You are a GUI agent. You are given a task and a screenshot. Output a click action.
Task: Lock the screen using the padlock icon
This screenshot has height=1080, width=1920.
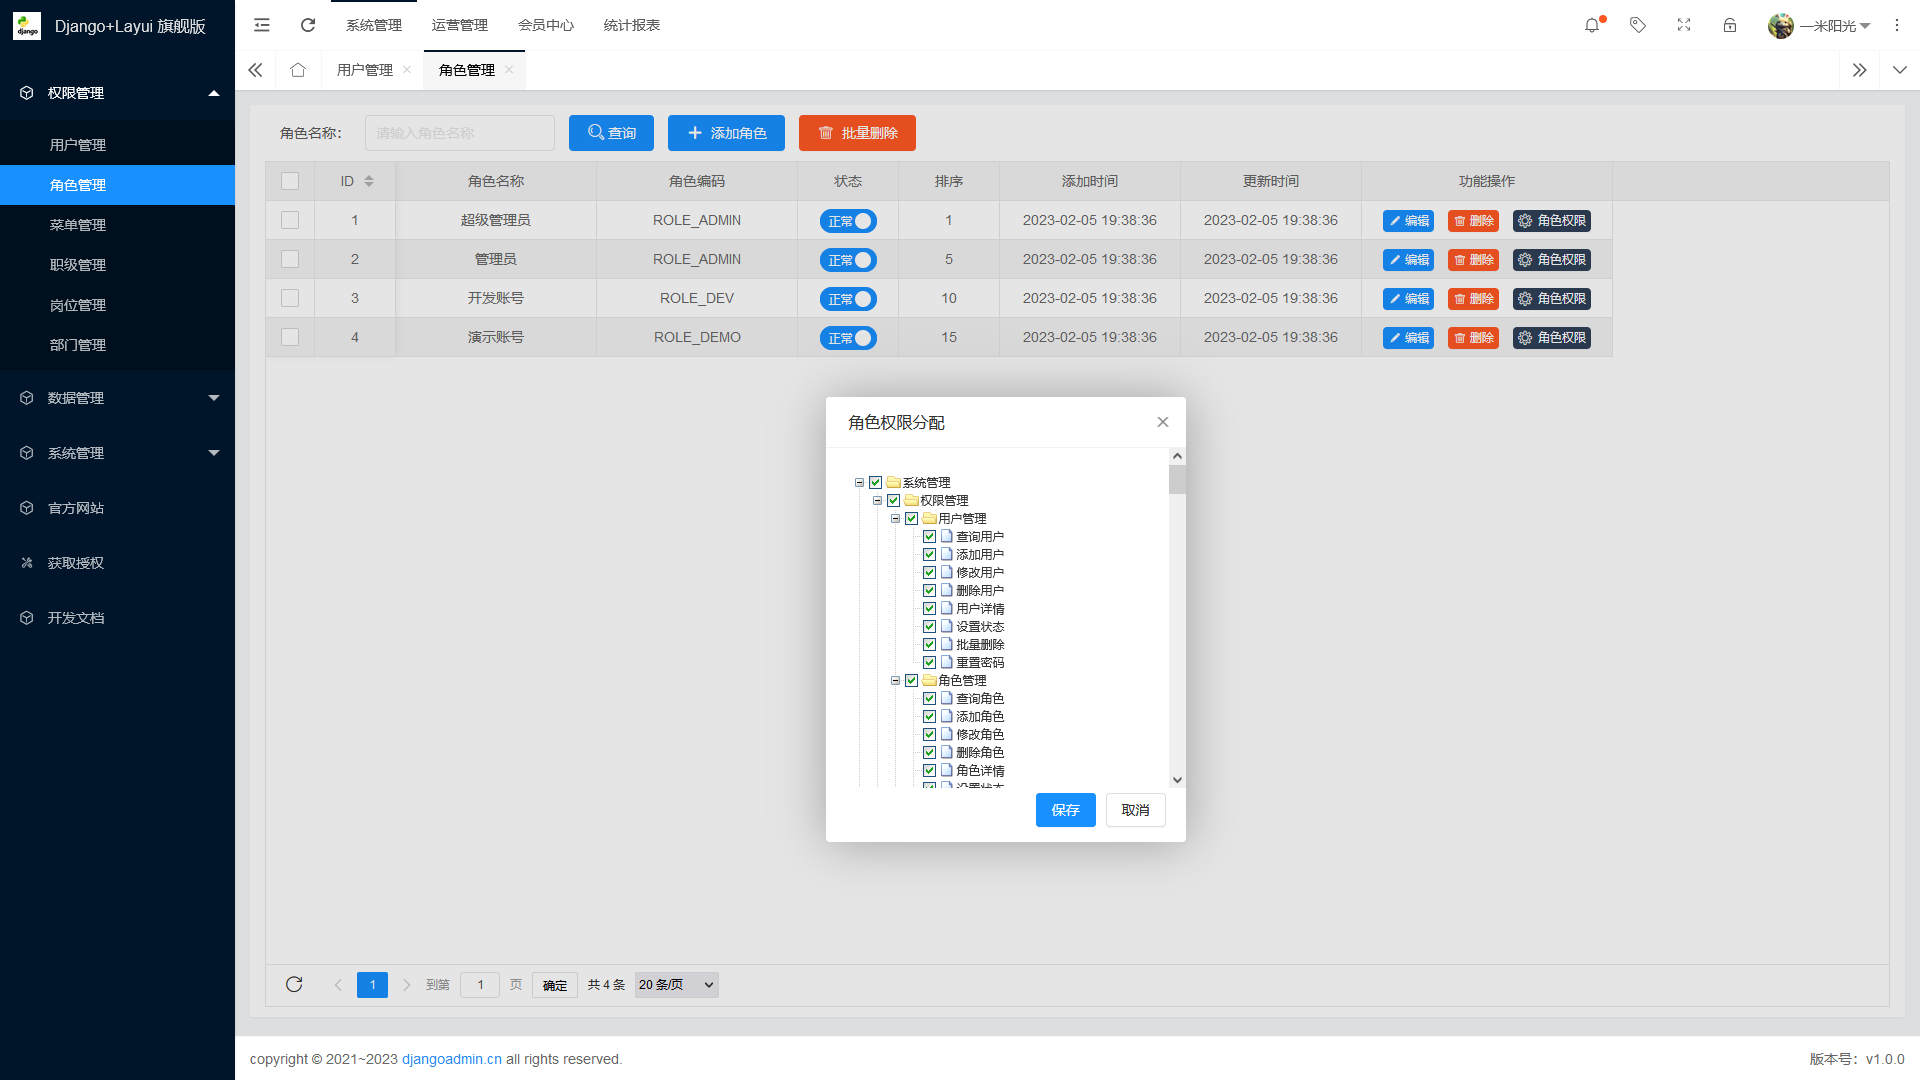tap(1730, 25)
